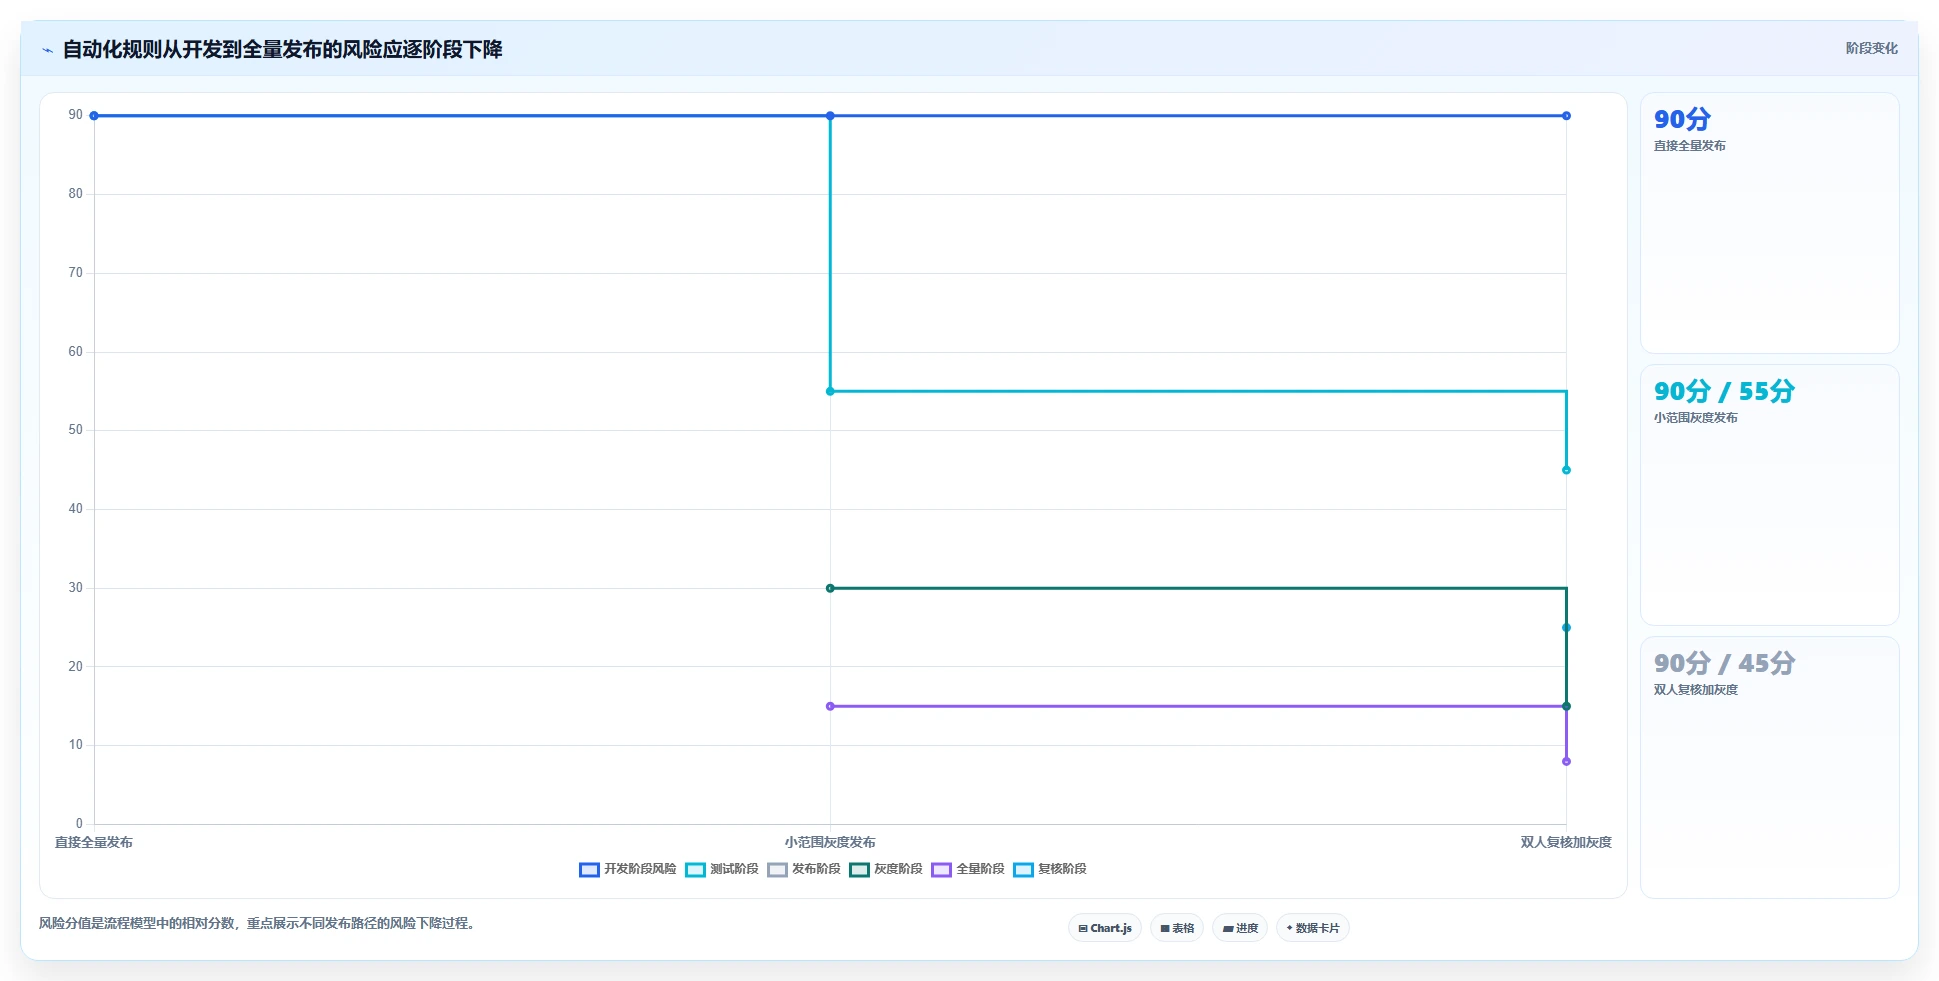Toggle the 测试阶段 legend series
The height and width of the screenshot is (981, 1939).
(x=722, y=869)
